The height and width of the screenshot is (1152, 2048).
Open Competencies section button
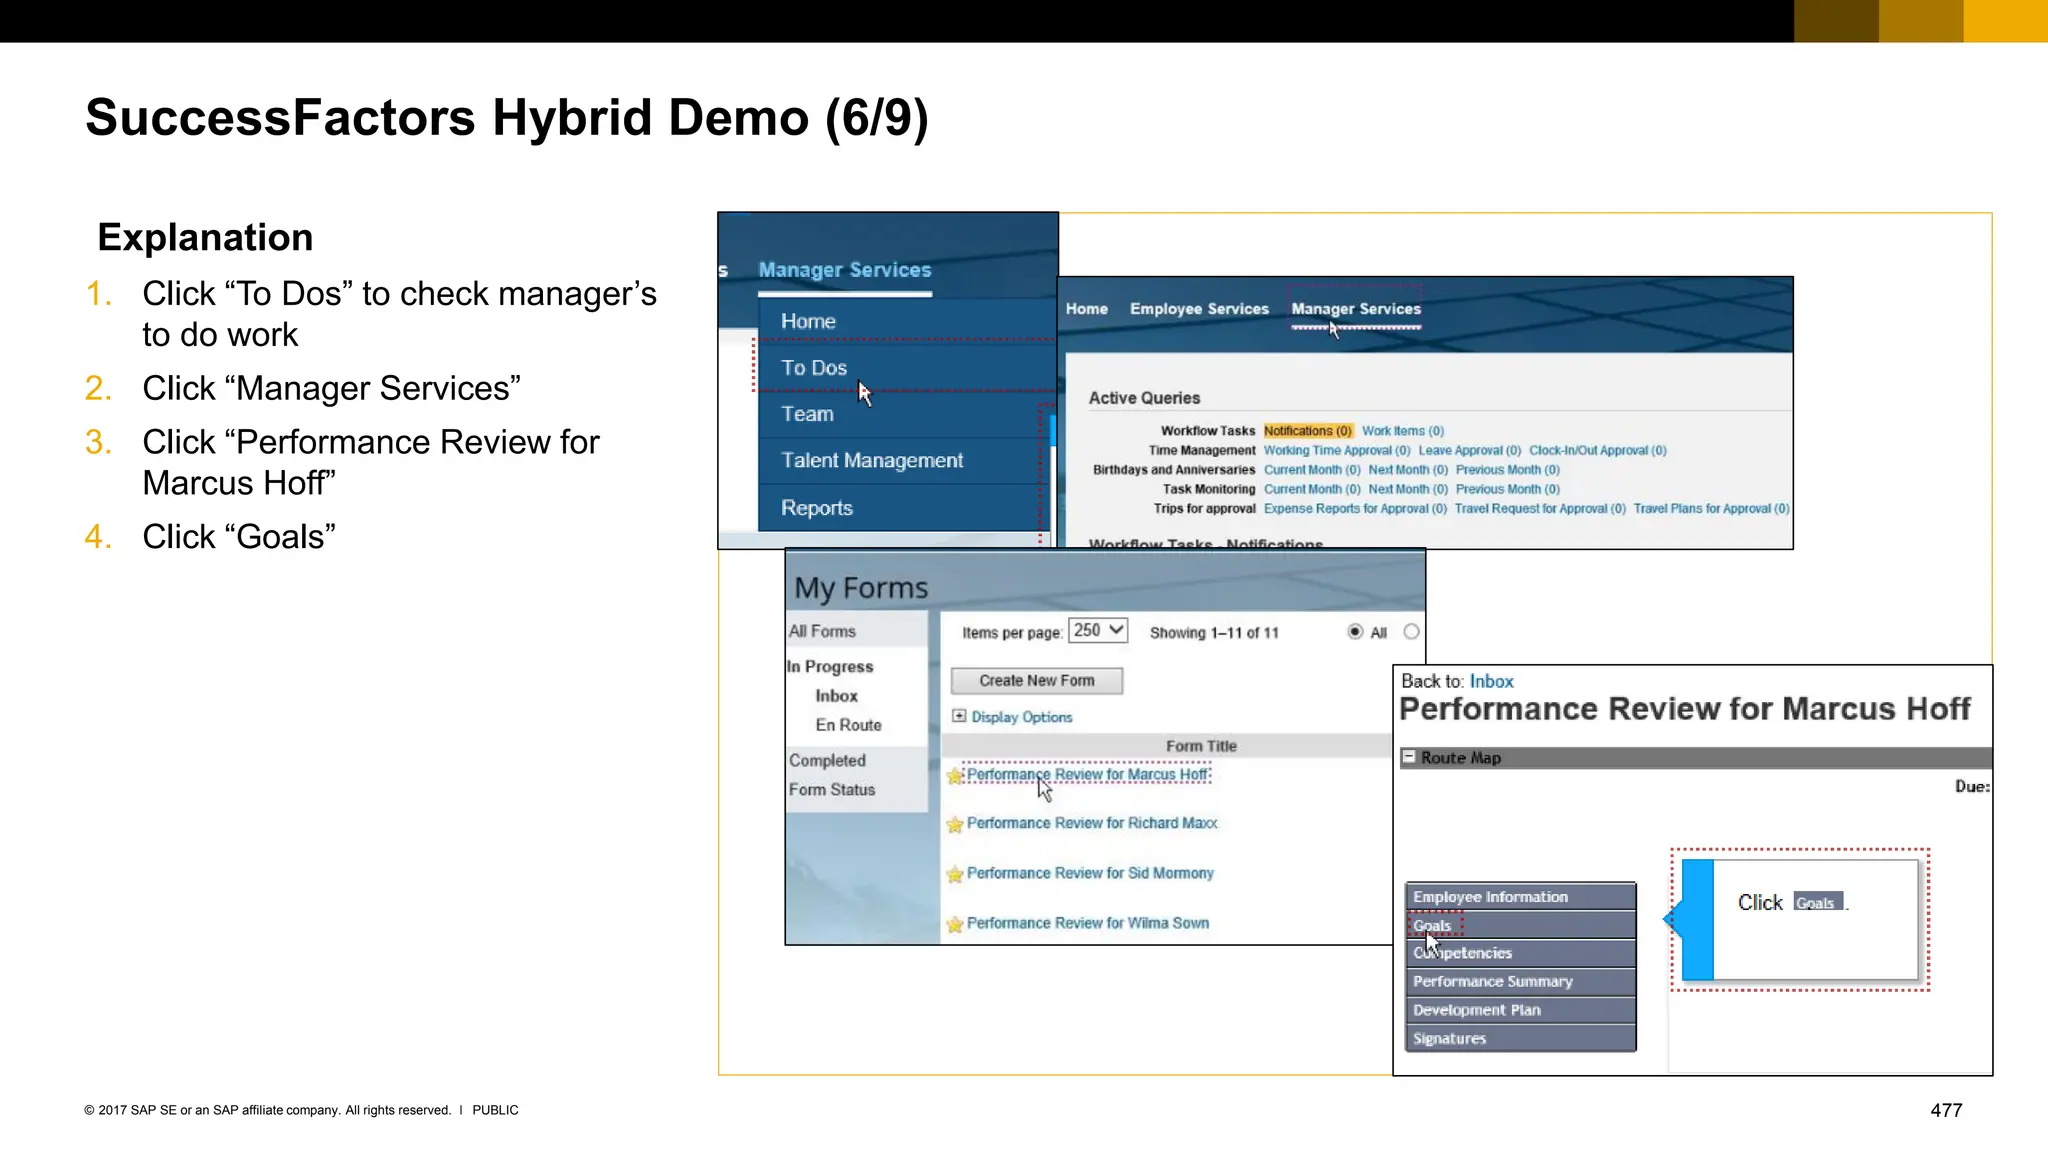pyautogui.click(x=1520, y=953)
